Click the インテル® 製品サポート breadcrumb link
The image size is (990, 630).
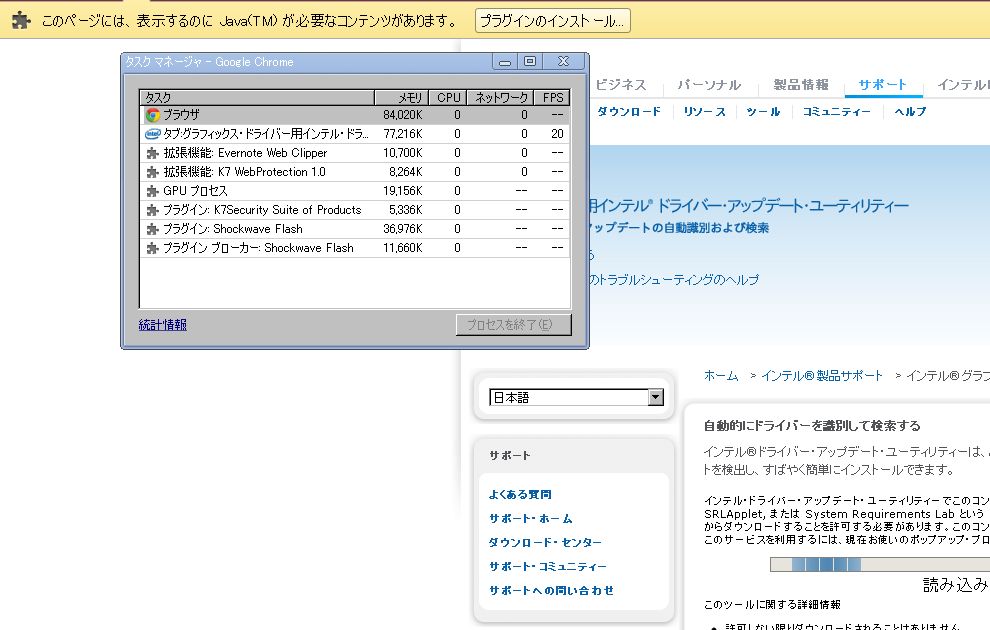[822, 376]
